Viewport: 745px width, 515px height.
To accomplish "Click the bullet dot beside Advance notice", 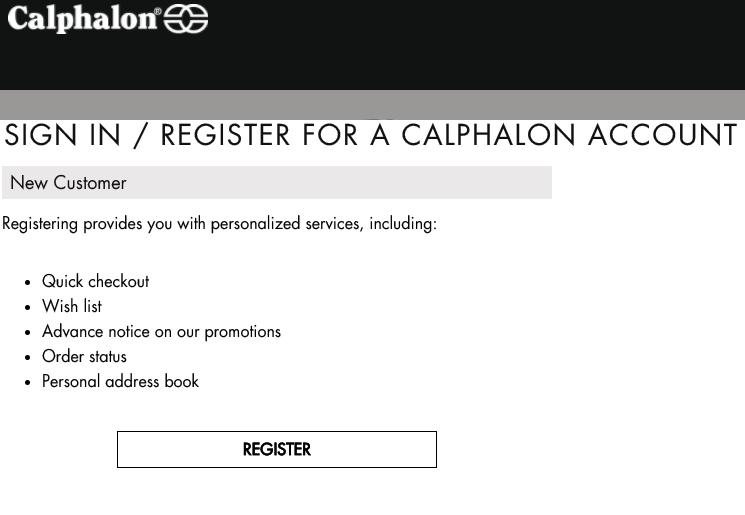I will [x=28, y=333].
